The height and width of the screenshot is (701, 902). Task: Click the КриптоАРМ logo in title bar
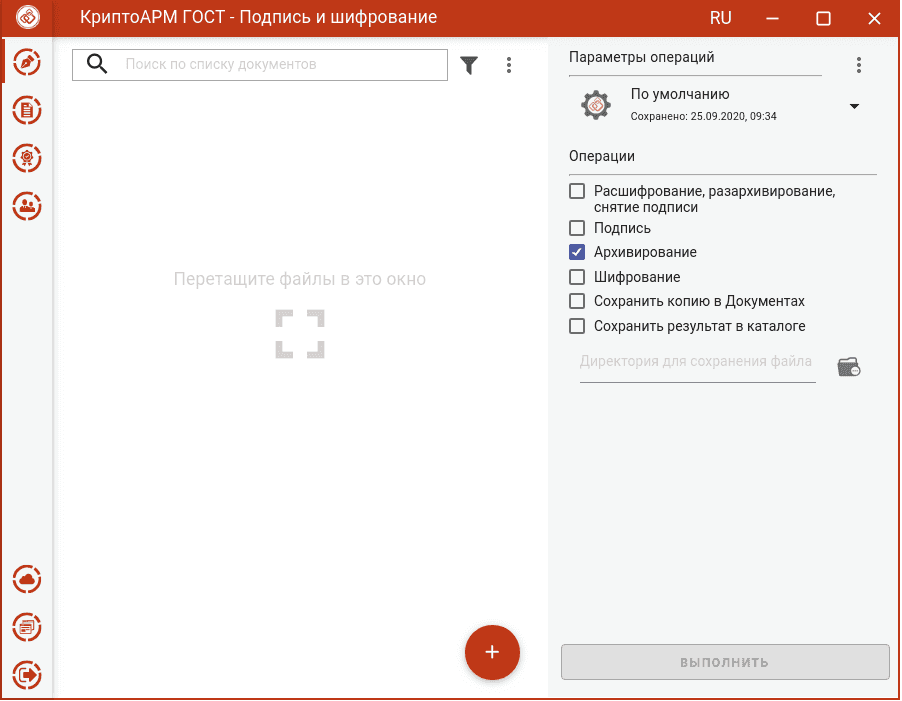tap(28, 17)
